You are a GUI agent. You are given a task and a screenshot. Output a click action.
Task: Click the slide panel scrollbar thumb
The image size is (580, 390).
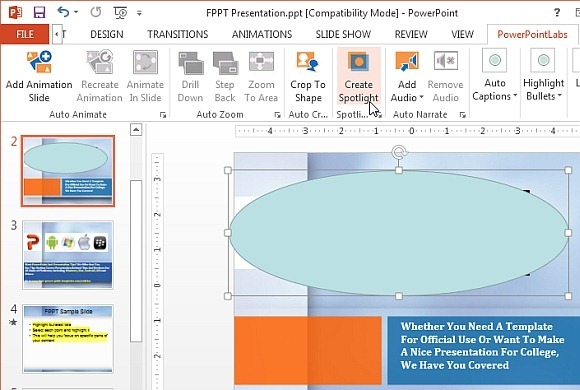(x=136, y=261)
